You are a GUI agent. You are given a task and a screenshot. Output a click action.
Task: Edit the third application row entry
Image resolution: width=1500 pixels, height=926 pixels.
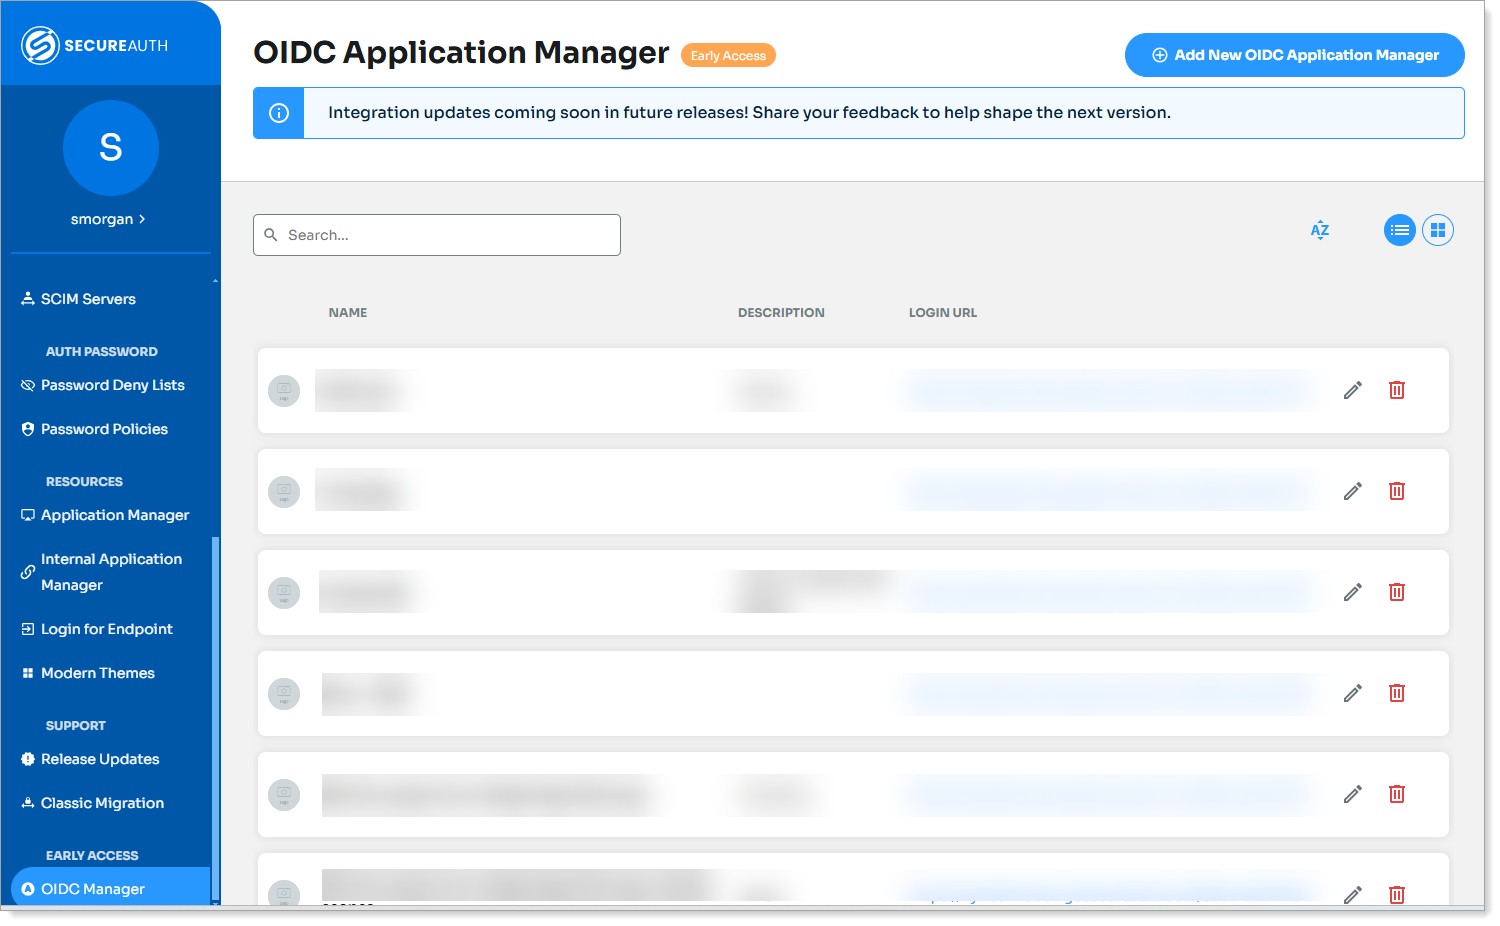(x=1352, y=592)
